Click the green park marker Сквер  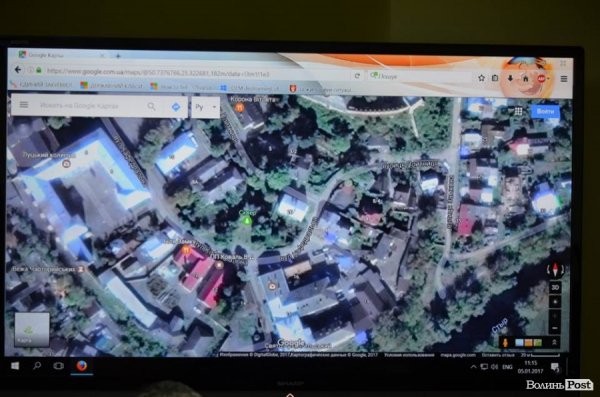[247, 220]
